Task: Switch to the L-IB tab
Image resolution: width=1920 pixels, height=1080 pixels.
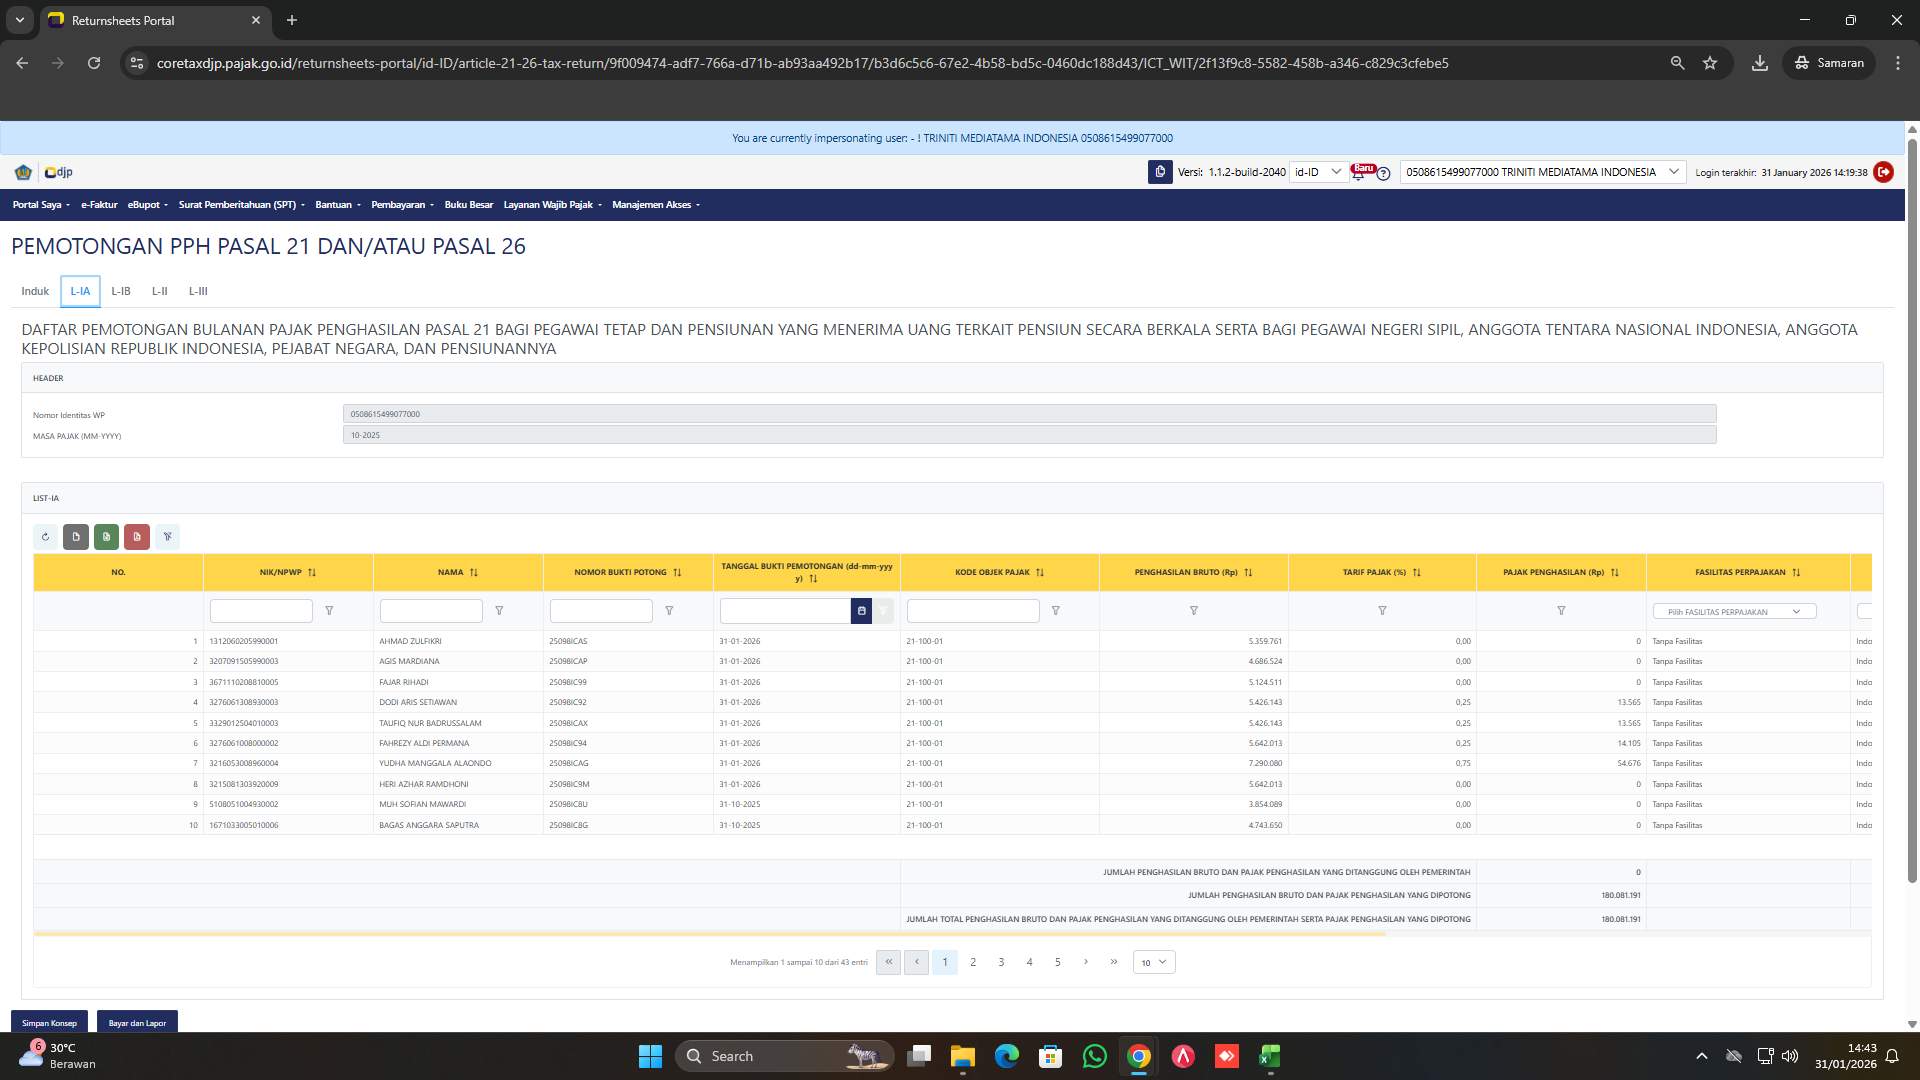Action: tap(121, 291)
